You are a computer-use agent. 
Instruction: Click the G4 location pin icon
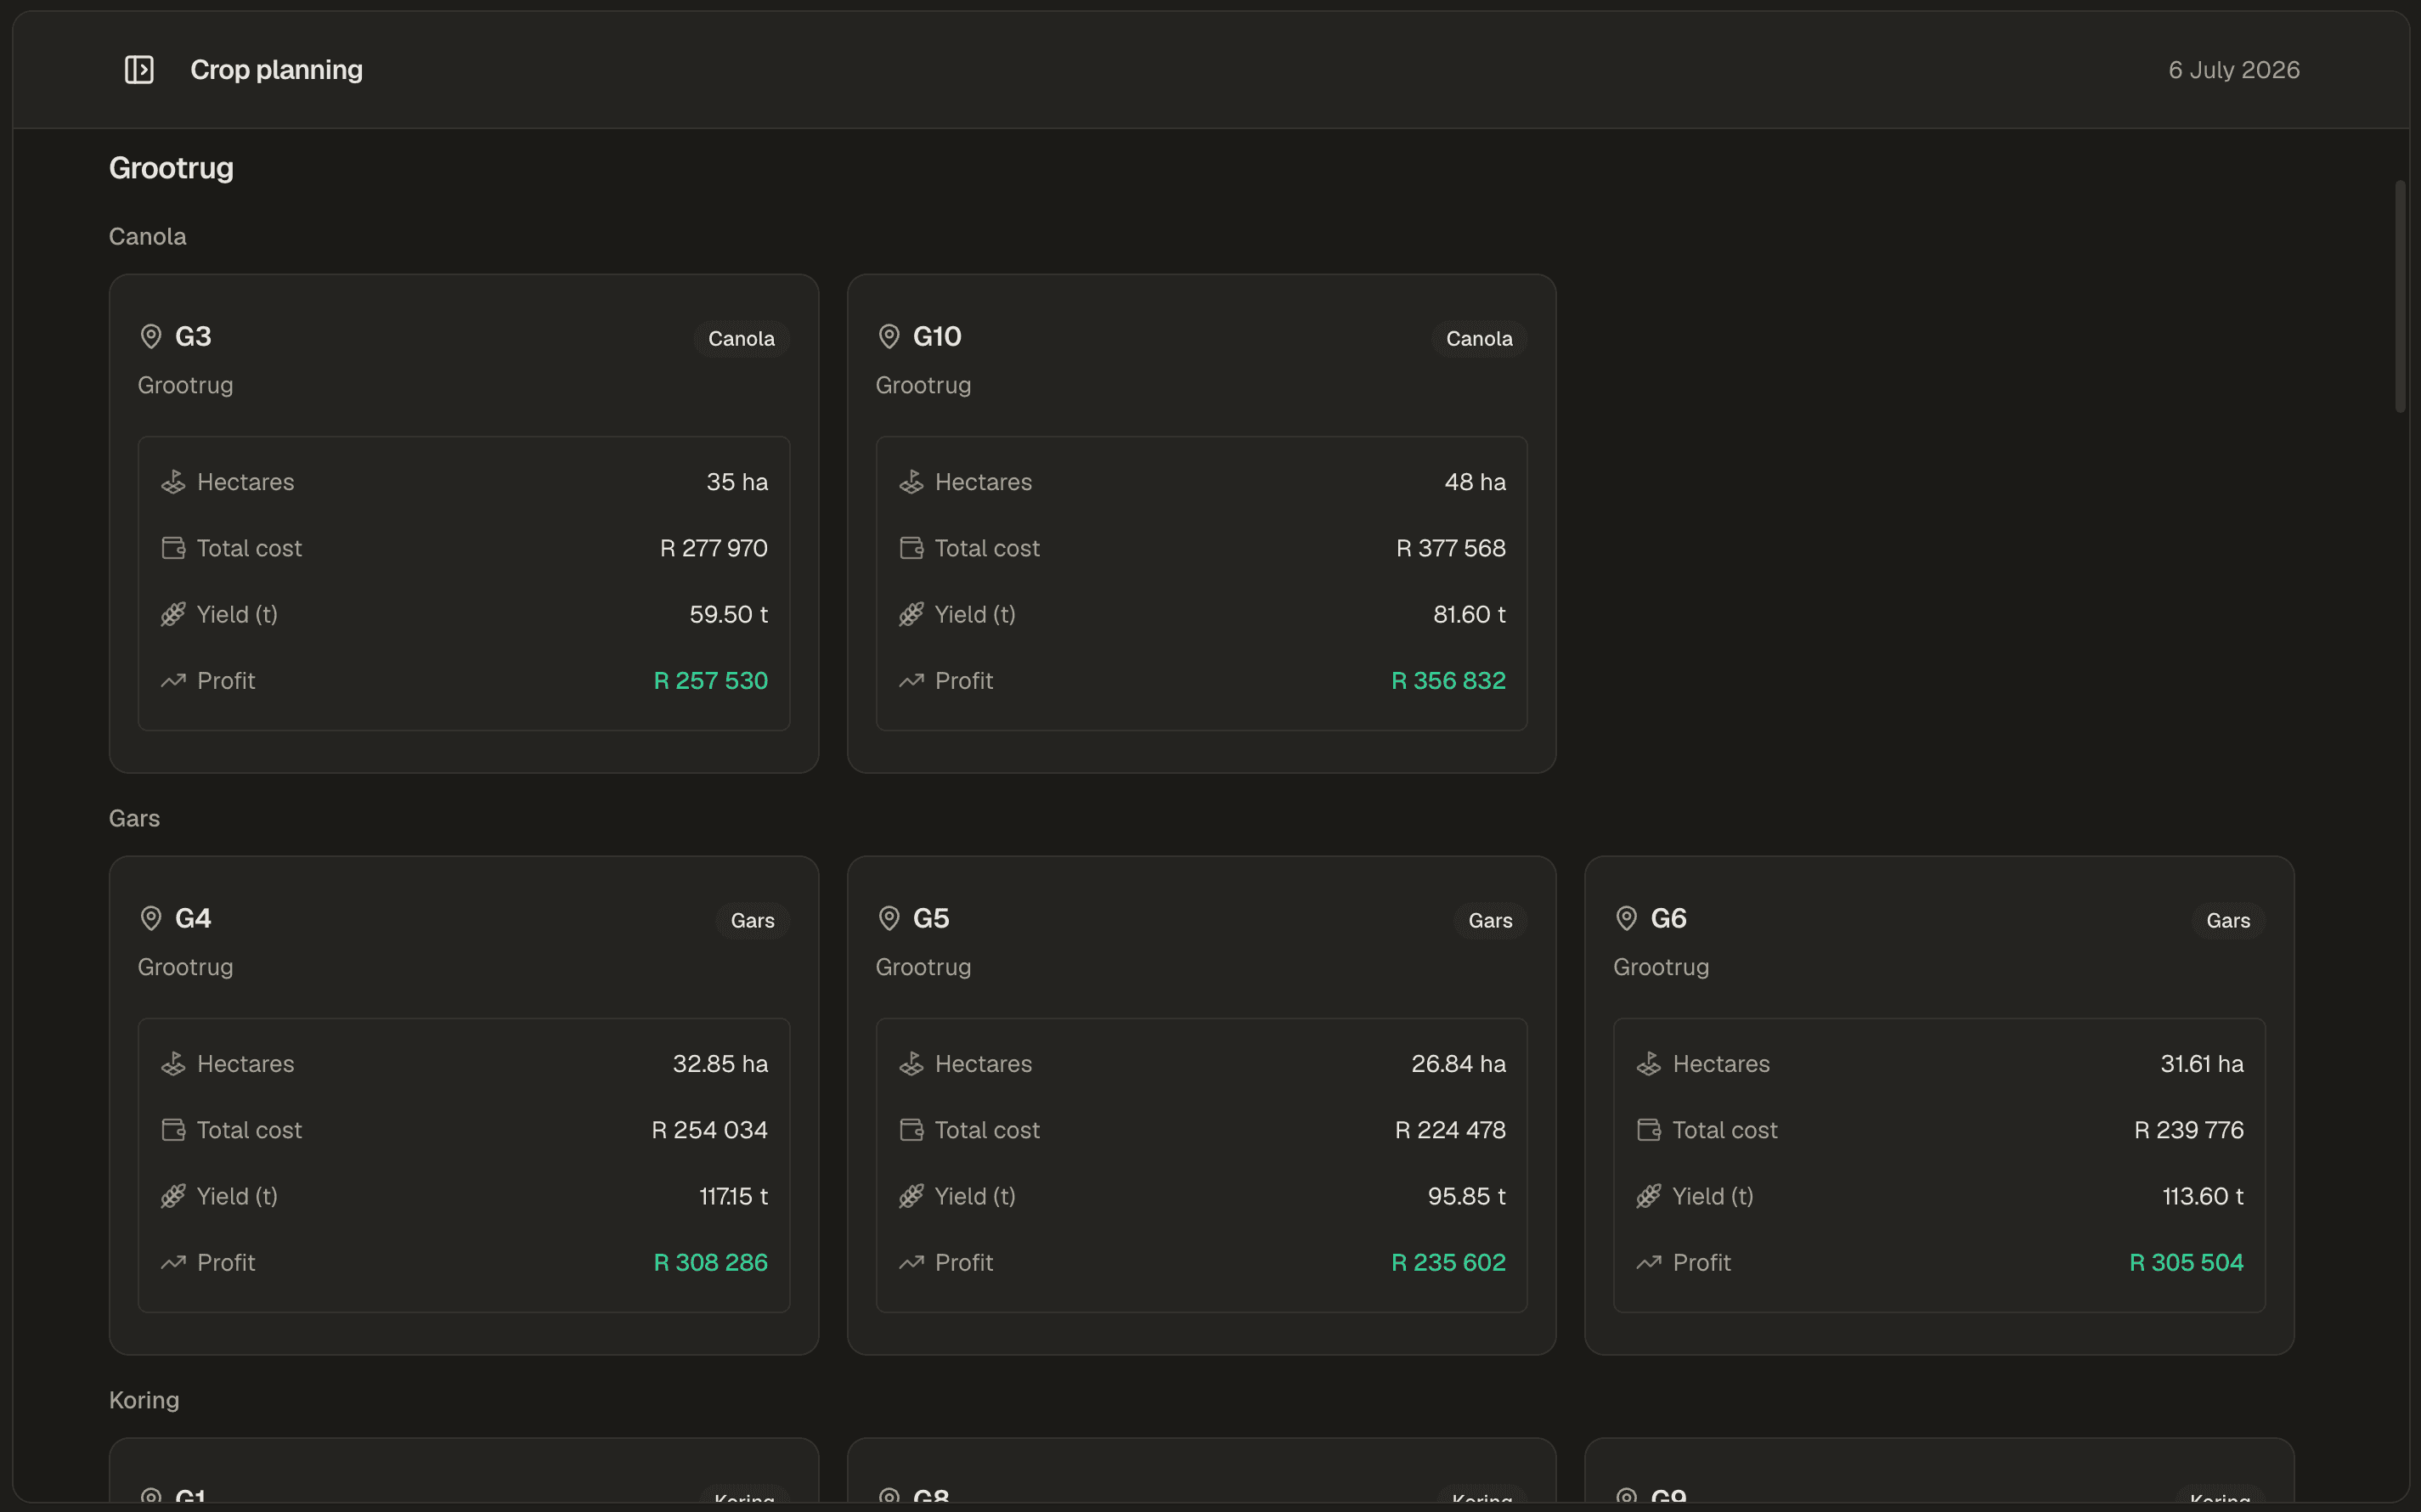click(x=151, y=919)
